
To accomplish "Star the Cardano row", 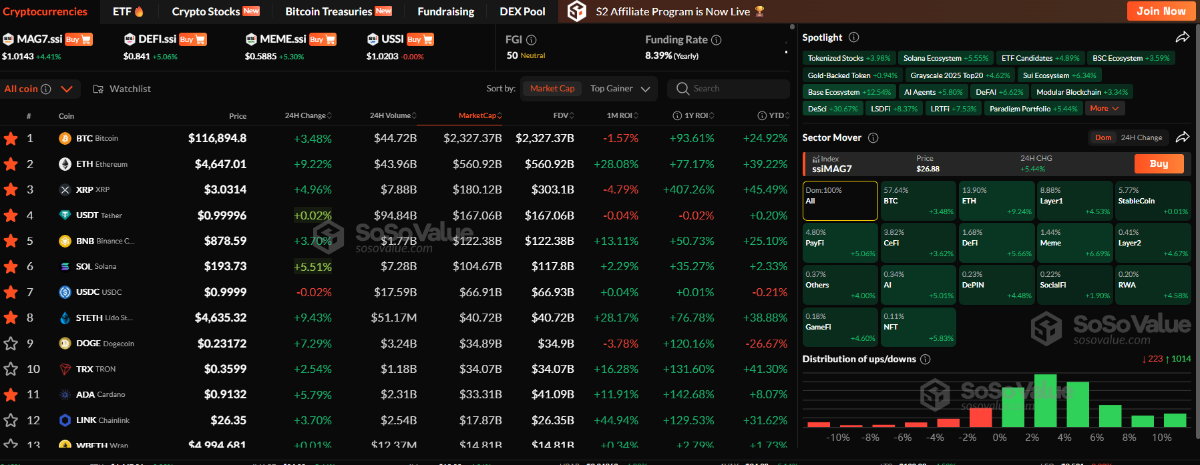I will point(11,394).
